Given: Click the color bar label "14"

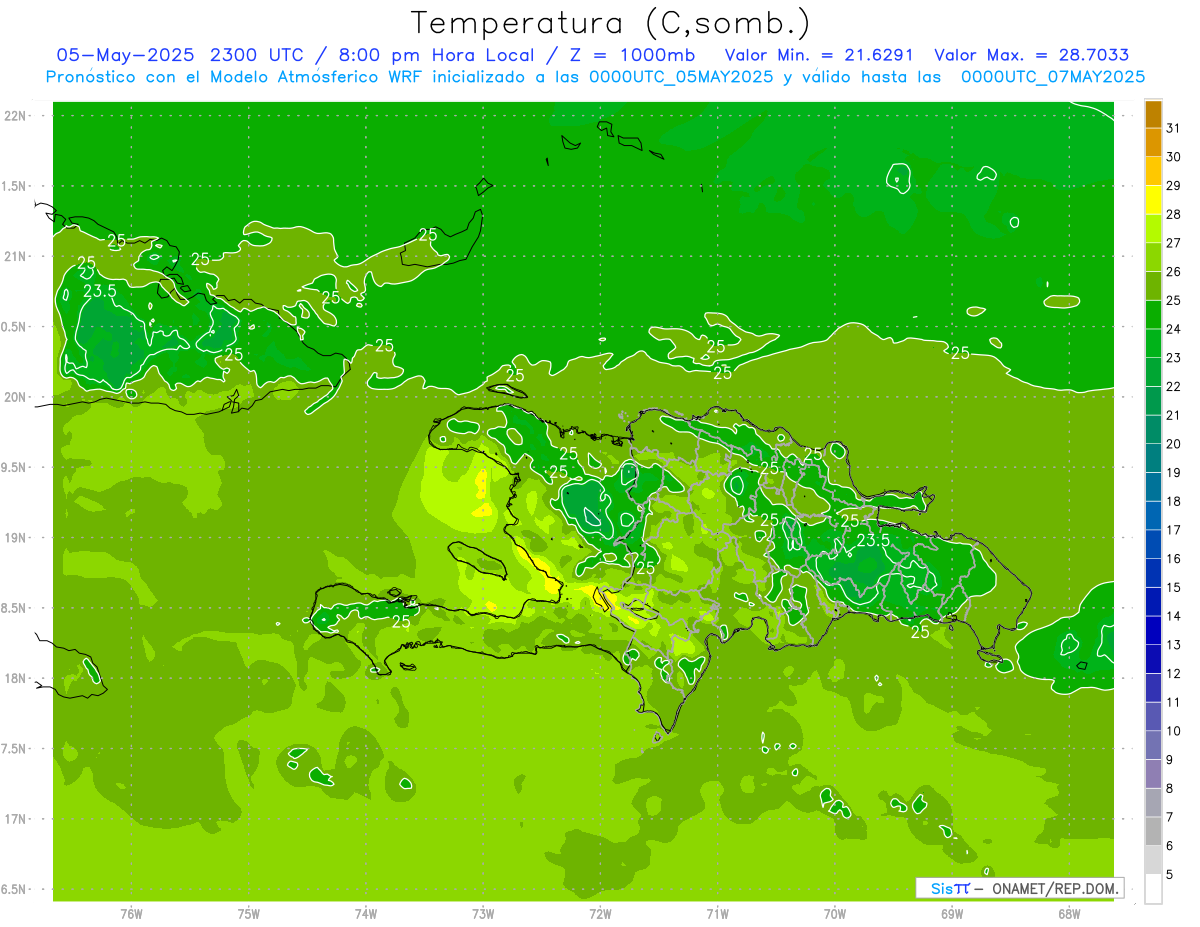Looking at the screenshot, I should point(1174,616).
